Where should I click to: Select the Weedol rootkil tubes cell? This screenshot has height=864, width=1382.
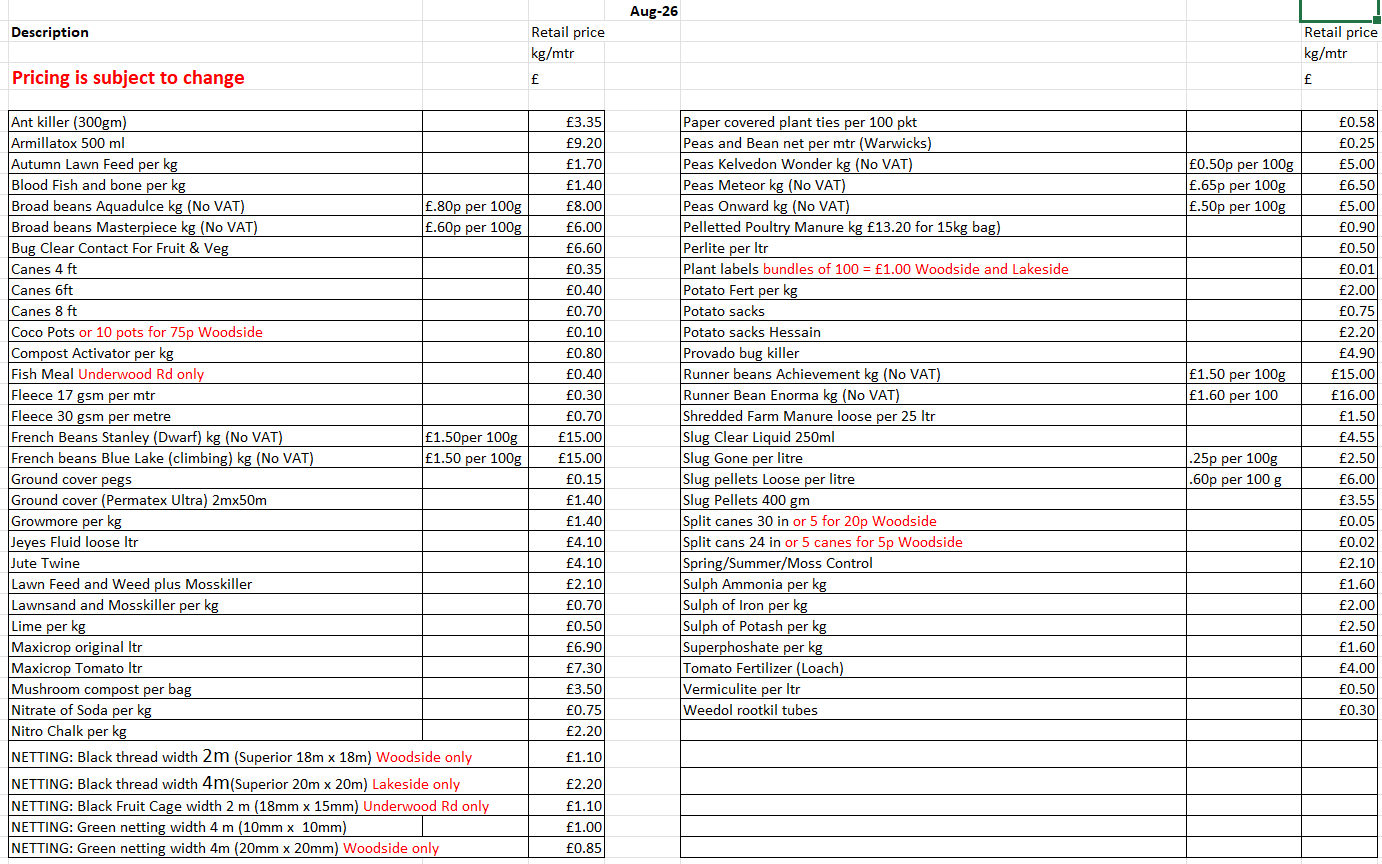pos(933,710)
